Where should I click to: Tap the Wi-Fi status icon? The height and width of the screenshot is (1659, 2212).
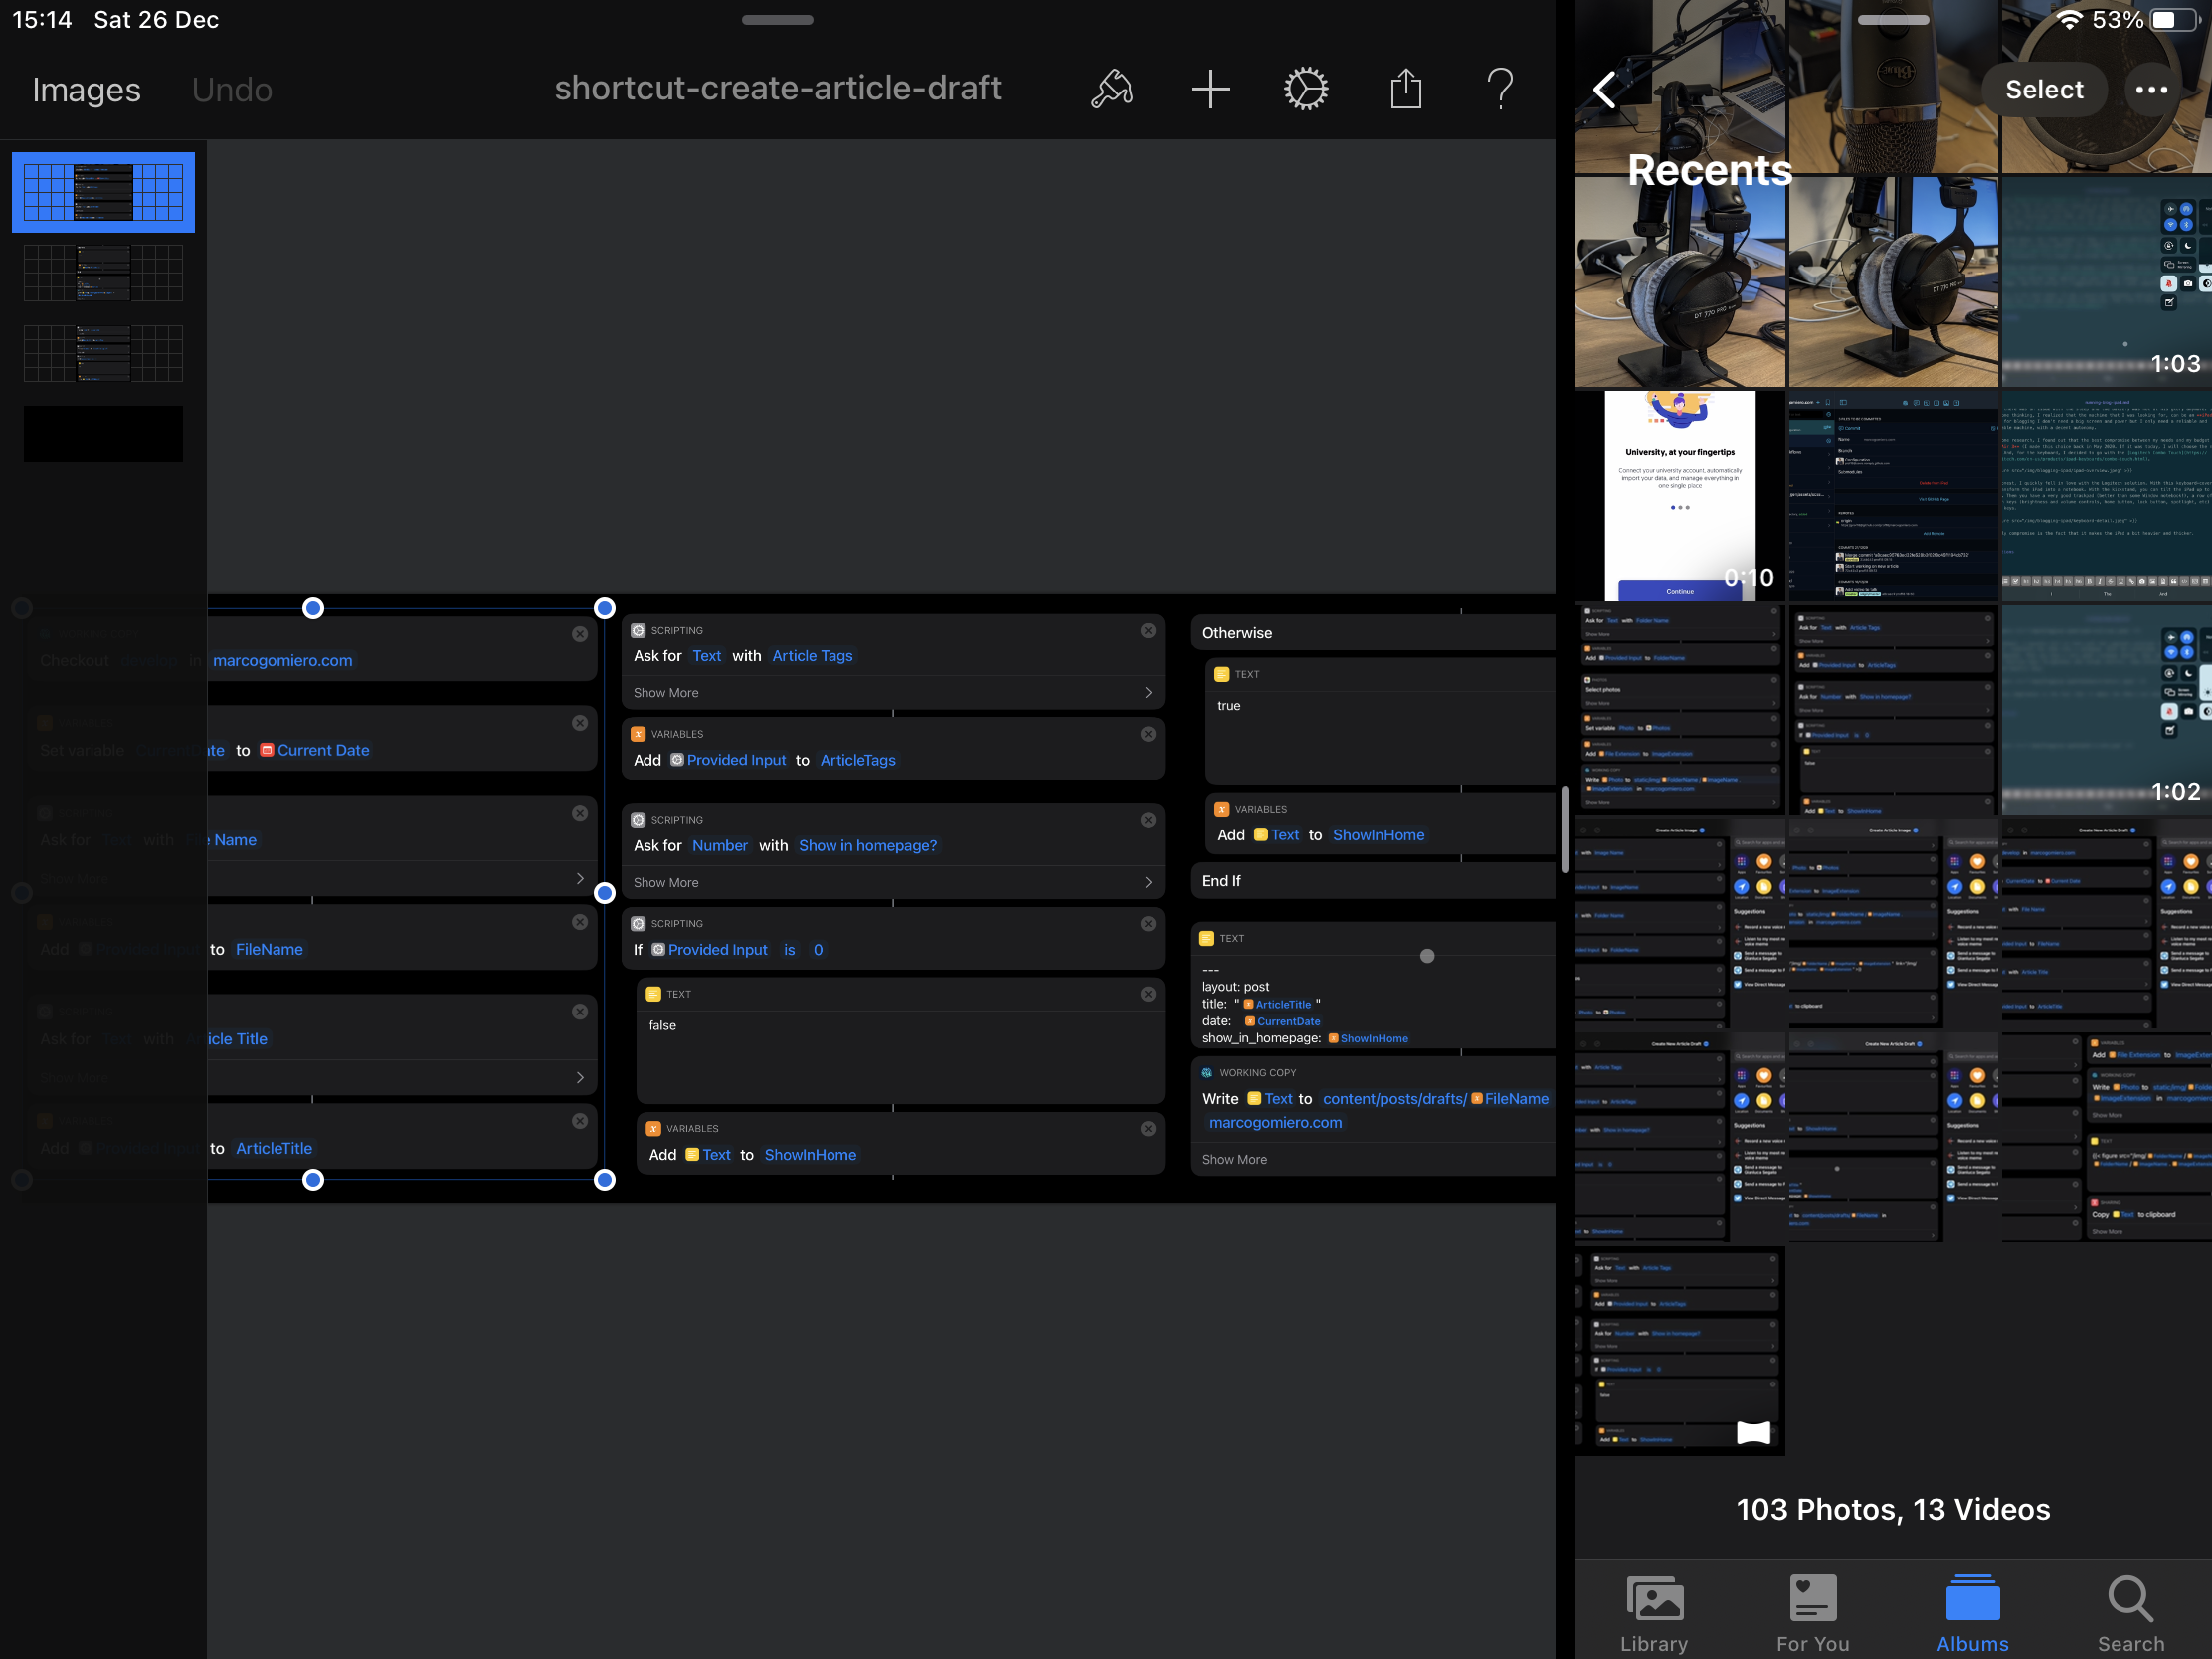pos(2069,20)
